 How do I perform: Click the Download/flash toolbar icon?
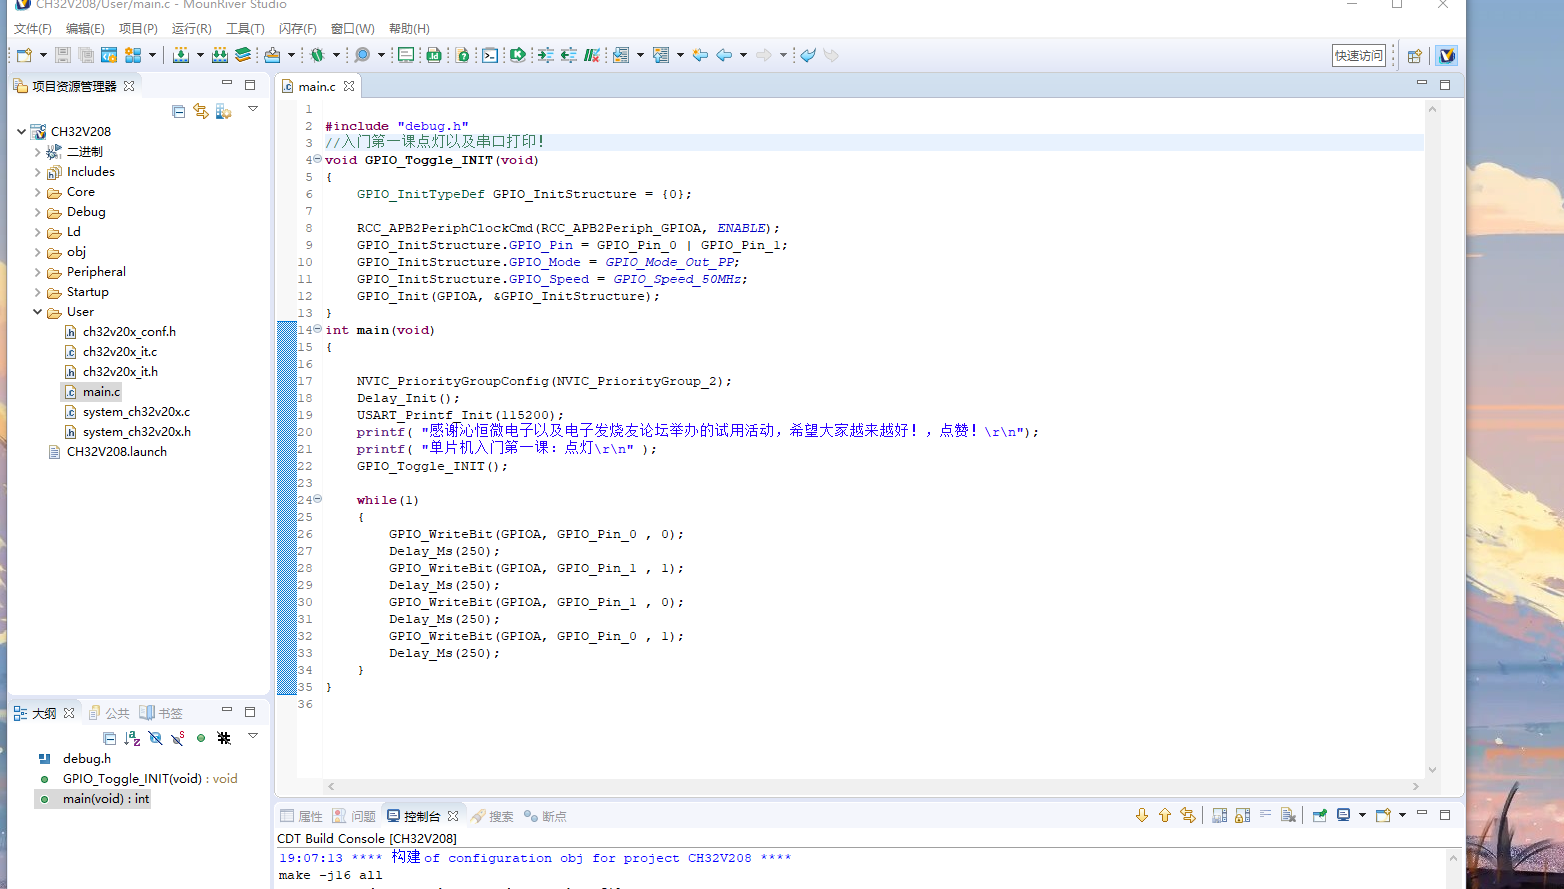(x=272, y=55)
